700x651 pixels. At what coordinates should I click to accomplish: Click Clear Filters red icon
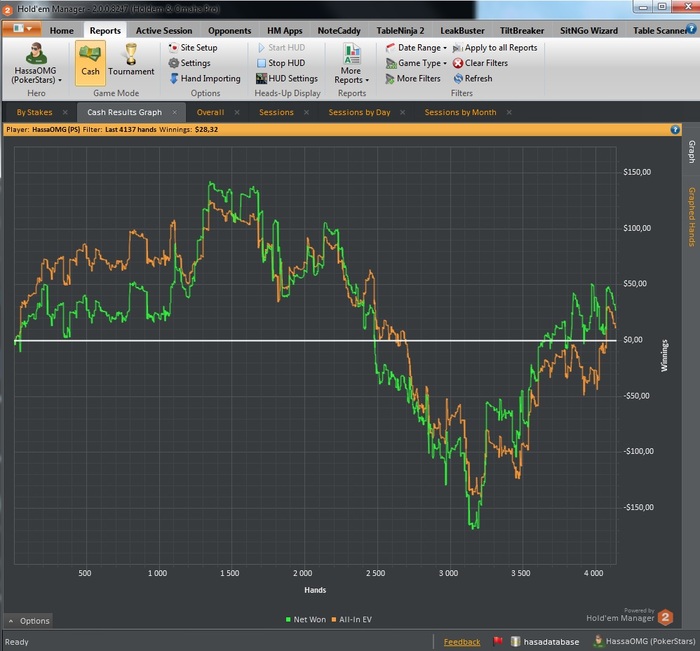point(458,63)
